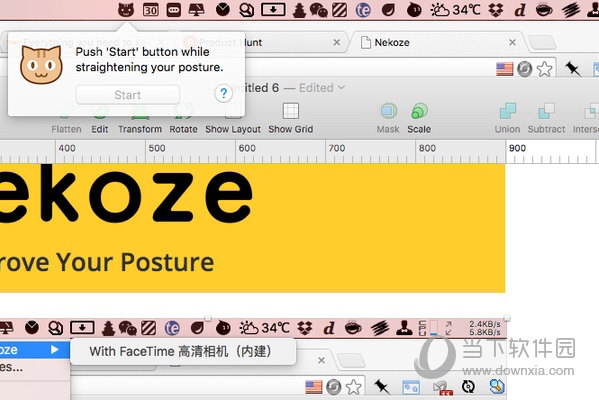Screen dimensions: 599x400
Task: Click the podium icon in top menu bar
Action: pos(197,10)
